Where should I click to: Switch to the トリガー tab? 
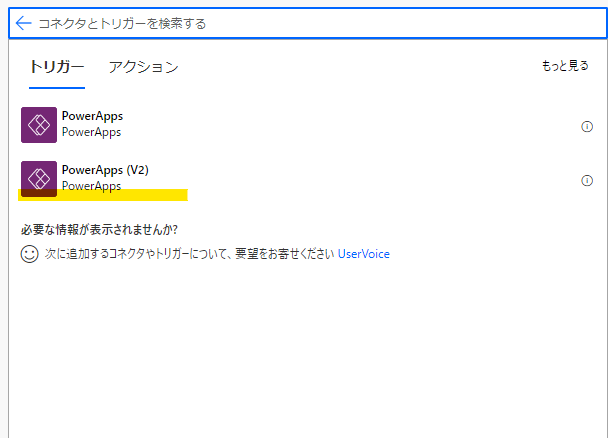click(57, 67)
